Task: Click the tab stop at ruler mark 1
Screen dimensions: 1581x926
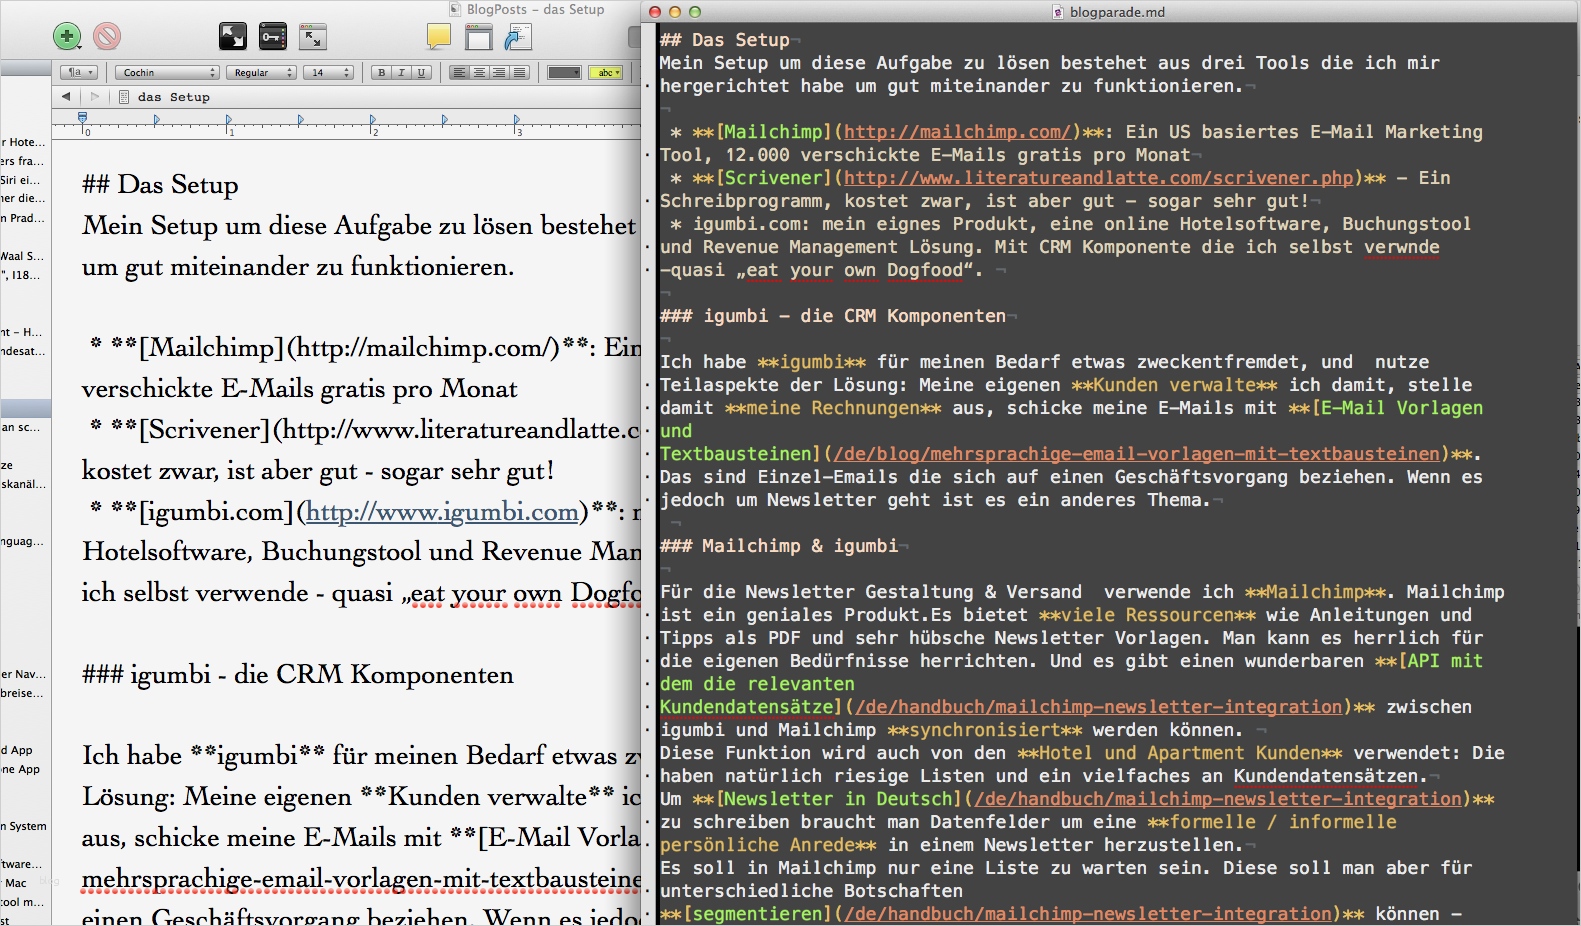Action: [x=228, y=121]
